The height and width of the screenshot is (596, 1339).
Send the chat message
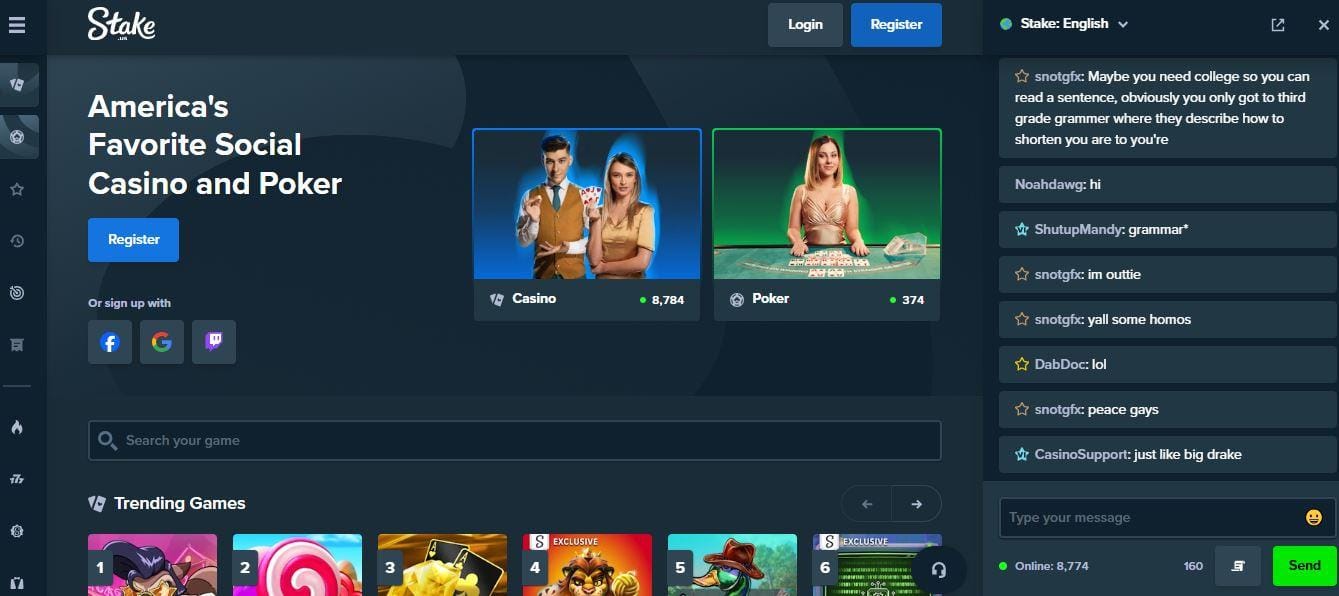coord(1304,566)
